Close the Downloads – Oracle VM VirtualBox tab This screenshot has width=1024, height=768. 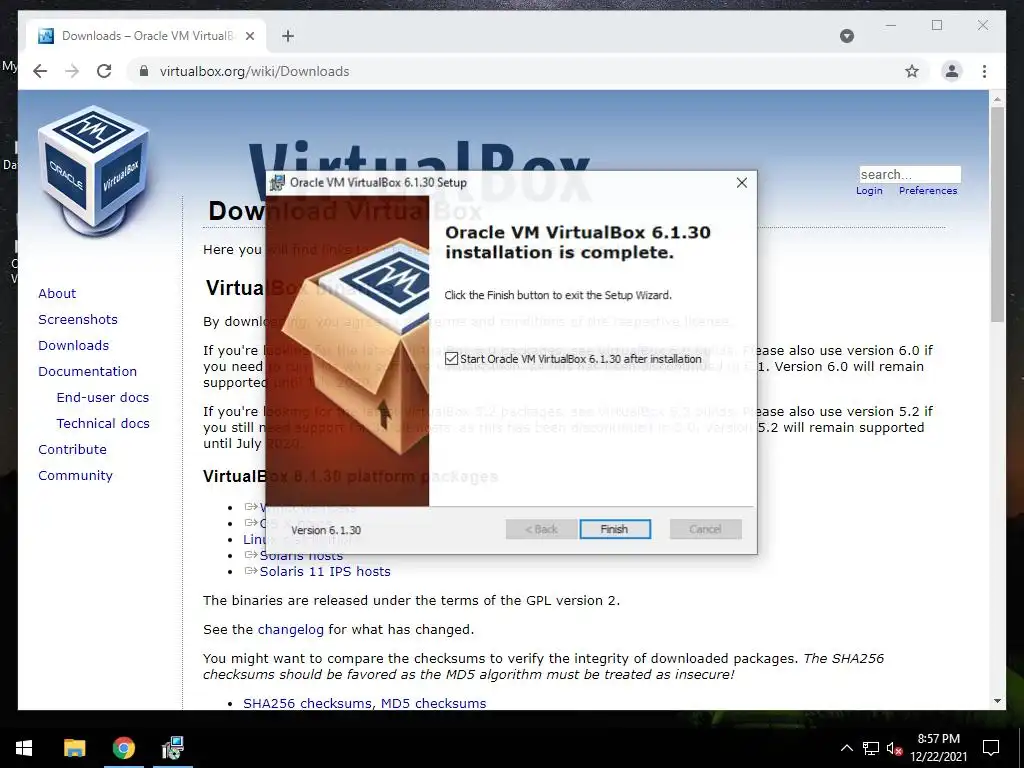[249, 36]
